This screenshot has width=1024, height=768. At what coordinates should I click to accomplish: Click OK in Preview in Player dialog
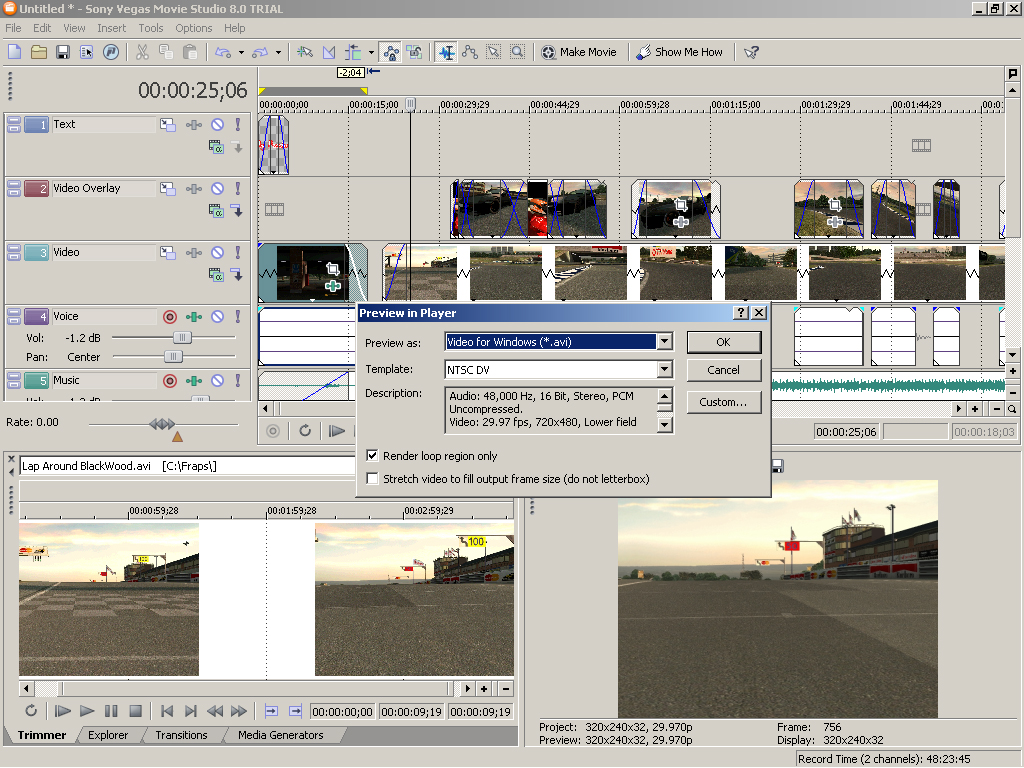(x=723, y=342)
